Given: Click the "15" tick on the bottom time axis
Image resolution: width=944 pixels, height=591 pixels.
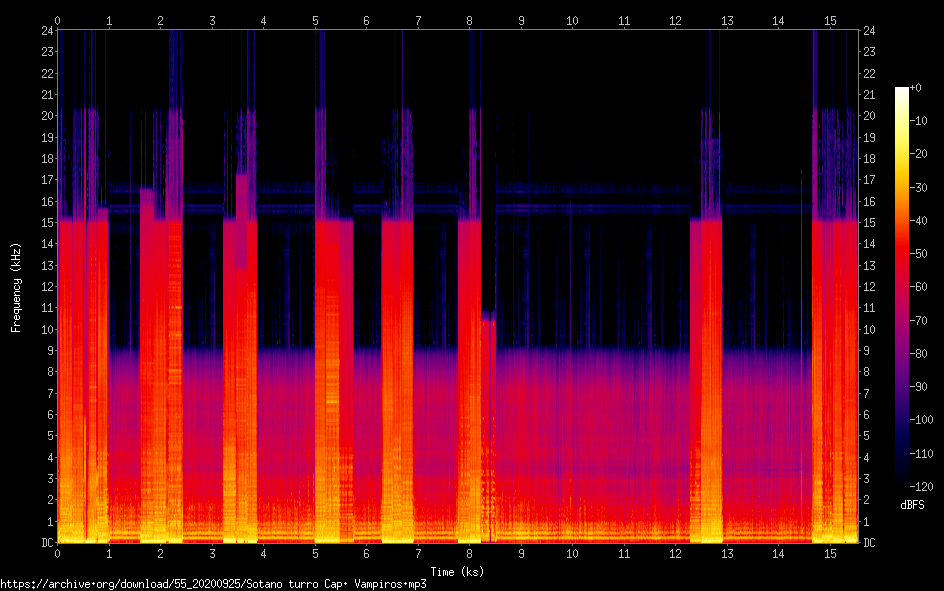Looking at the screenshot, I should pyautogui.click(x=830, y=553).
